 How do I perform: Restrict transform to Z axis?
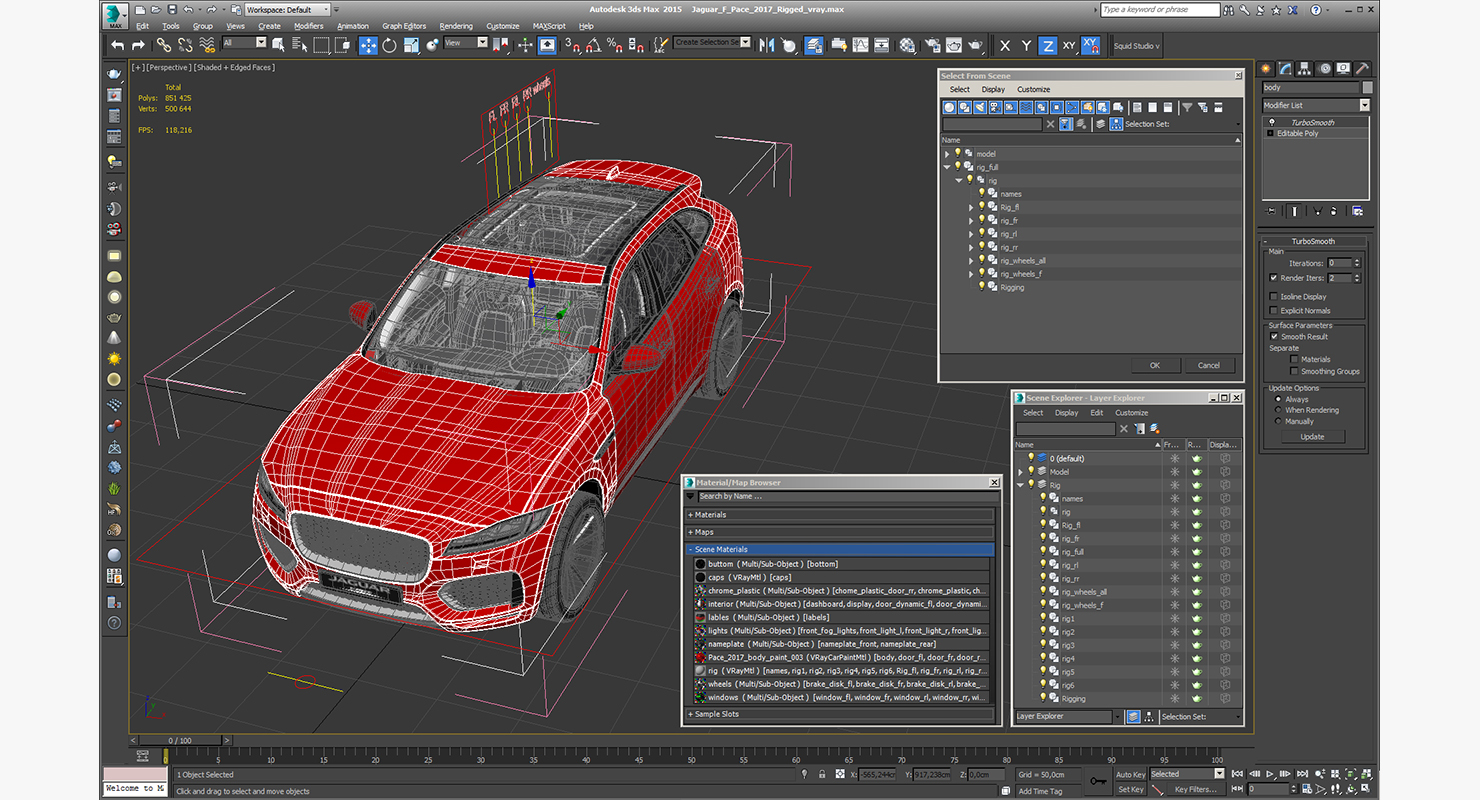1047,46
